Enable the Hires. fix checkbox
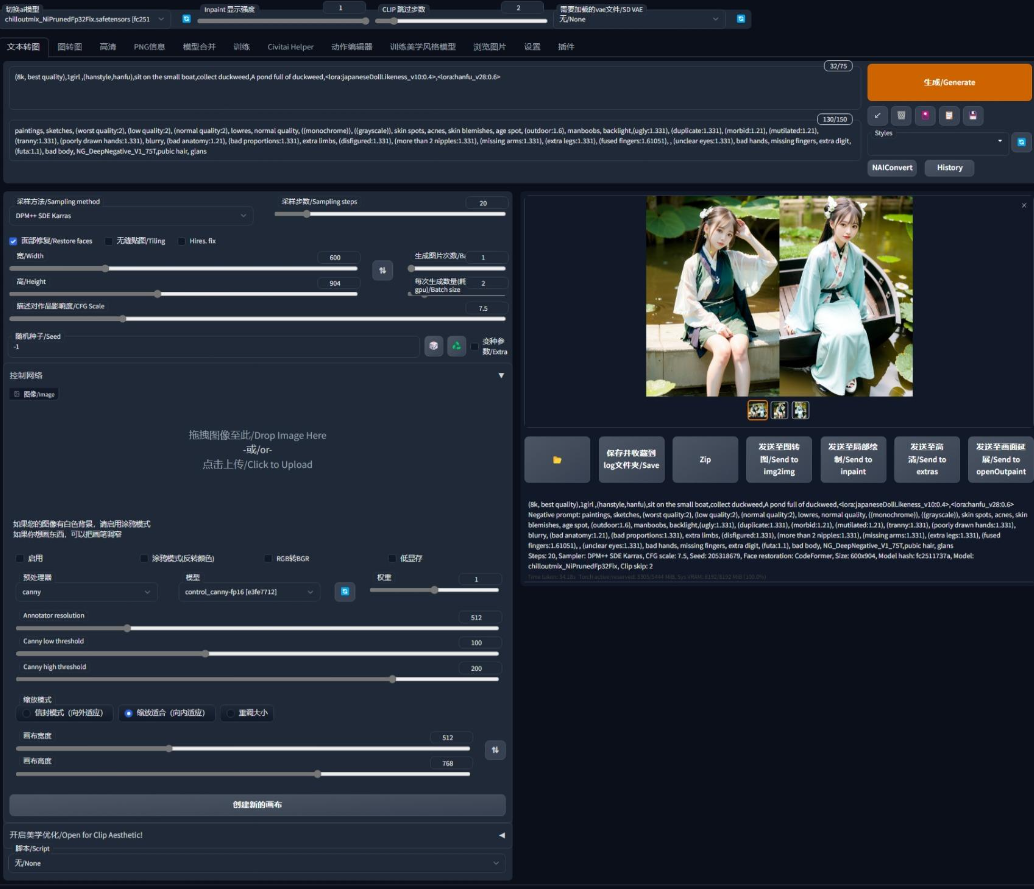Screen dimensions: 1034x889 point(182,241)
